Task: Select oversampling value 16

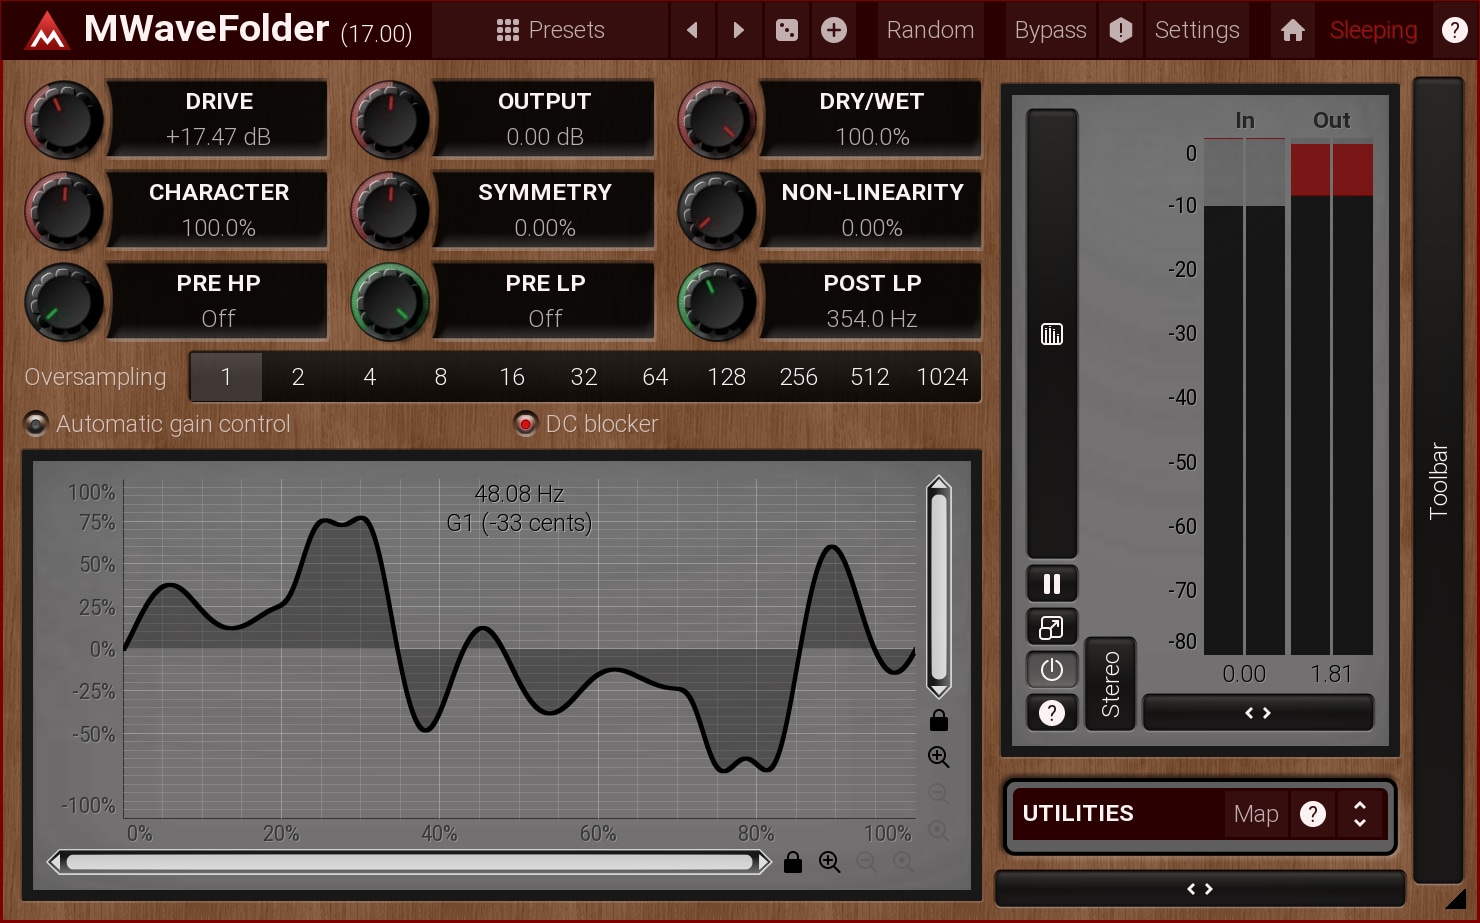Action: tap(512, 377)
